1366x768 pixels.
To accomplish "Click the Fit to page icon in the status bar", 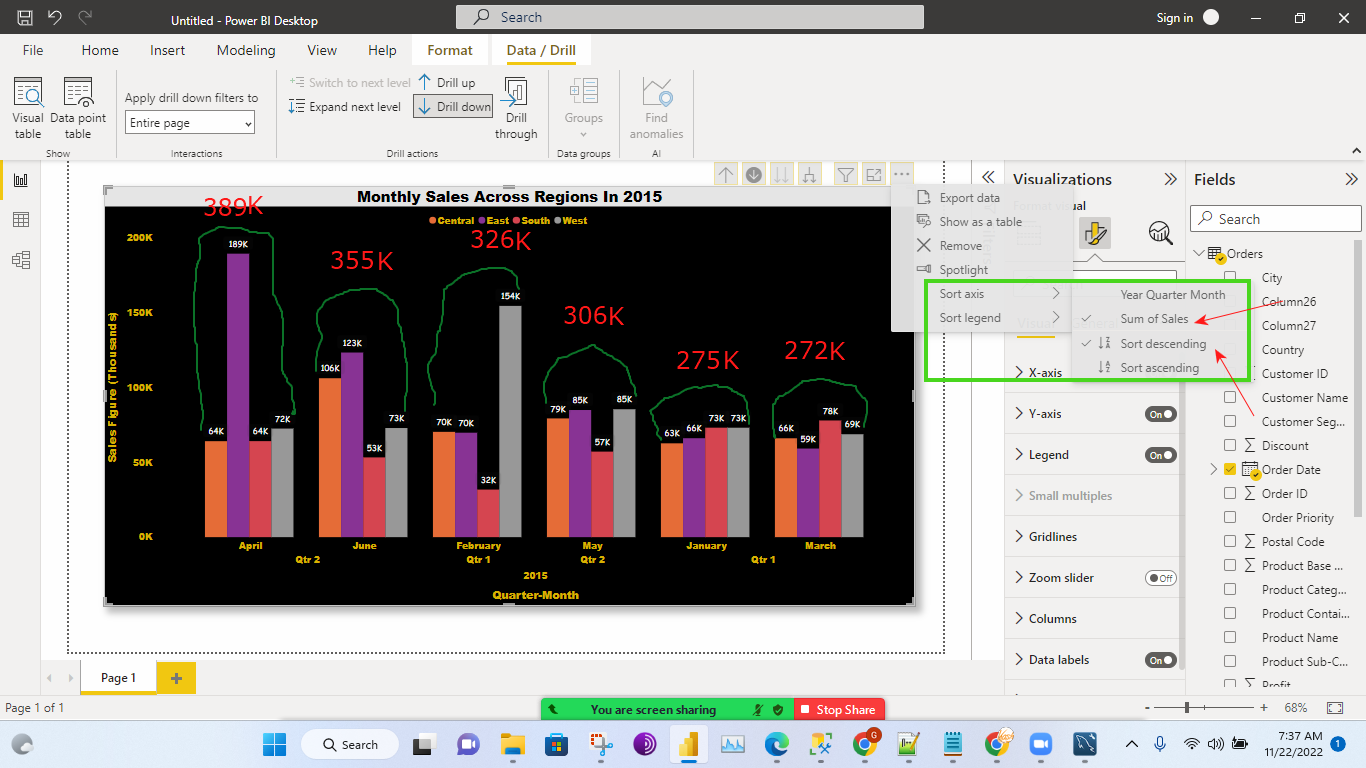I will 1335,708.
